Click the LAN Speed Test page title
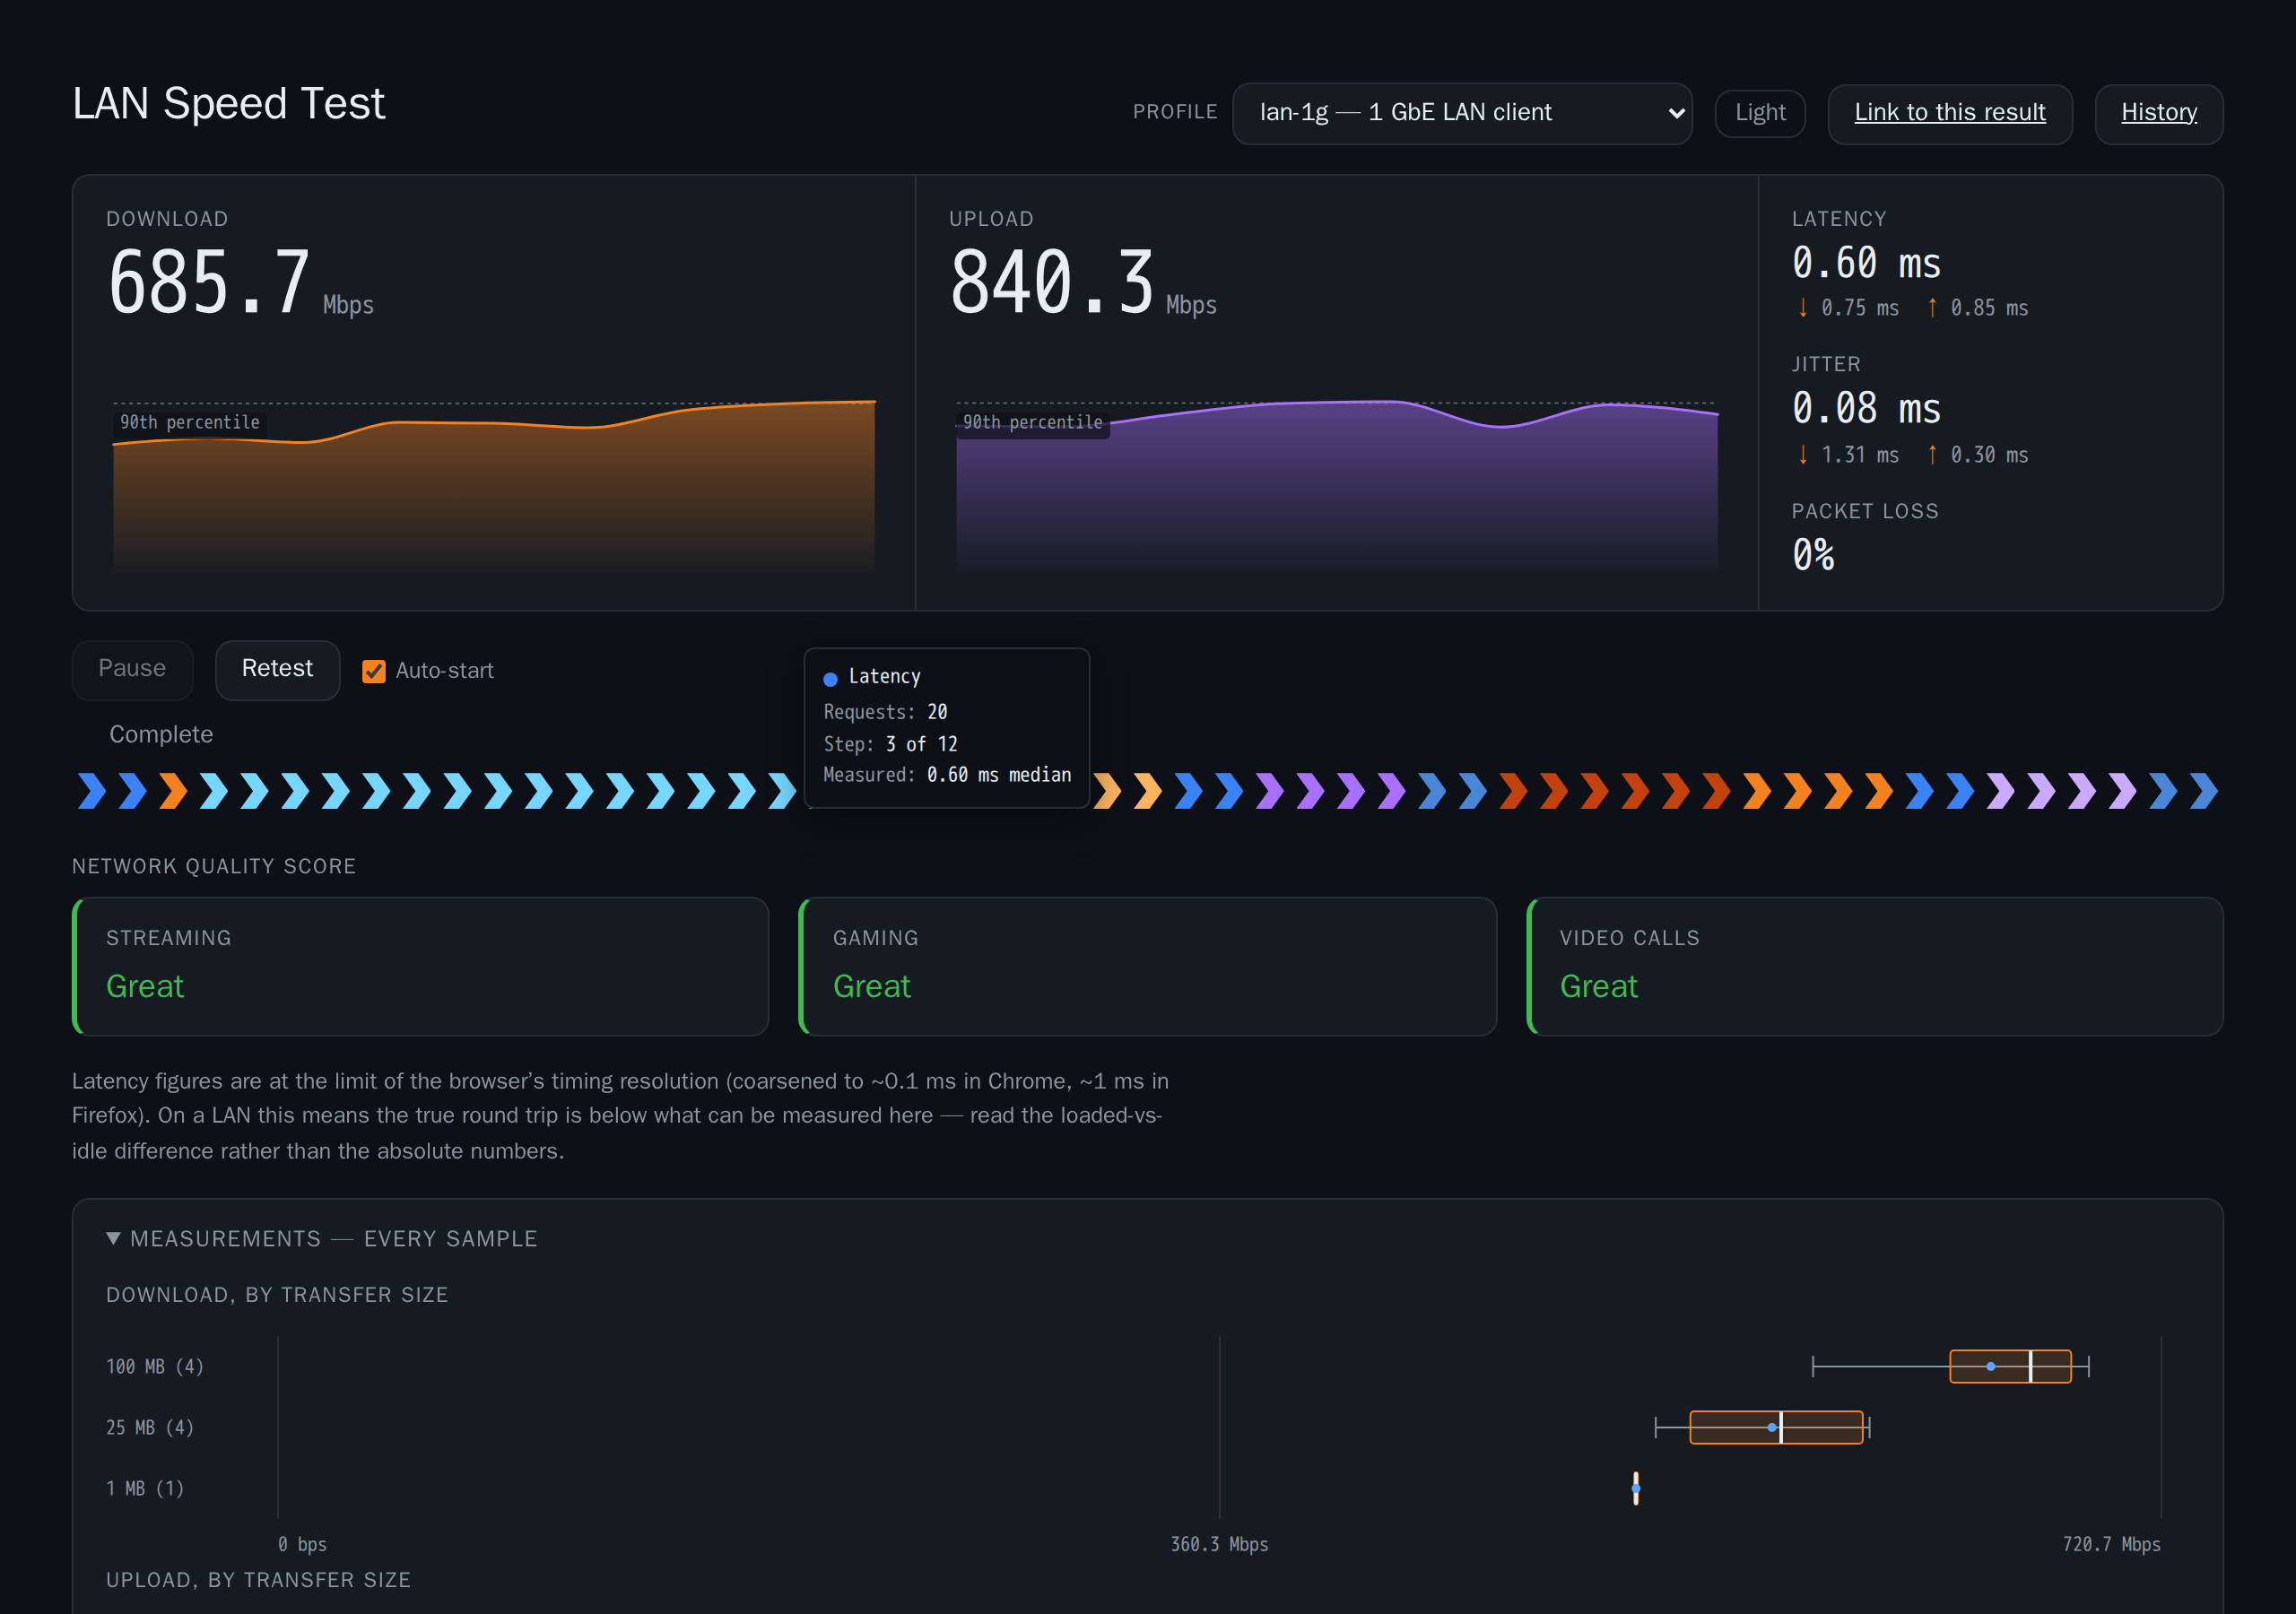 228,103
